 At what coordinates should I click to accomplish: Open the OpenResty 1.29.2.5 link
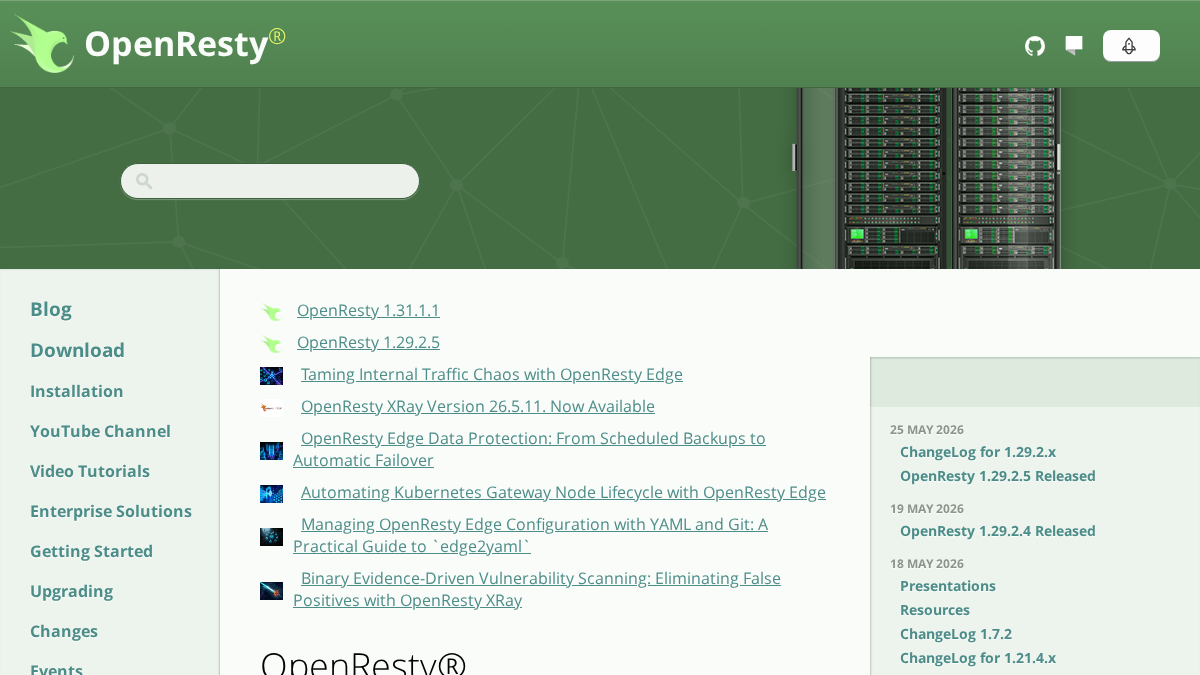tap(368, 342)
